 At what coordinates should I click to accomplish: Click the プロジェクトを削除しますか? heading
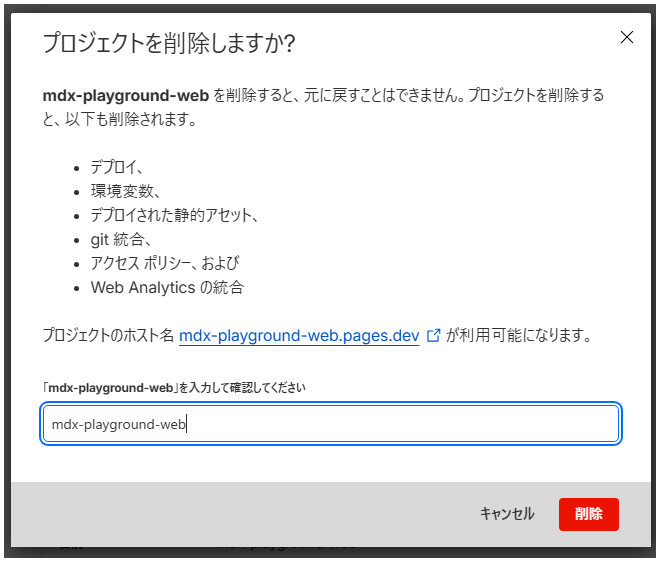169,43
